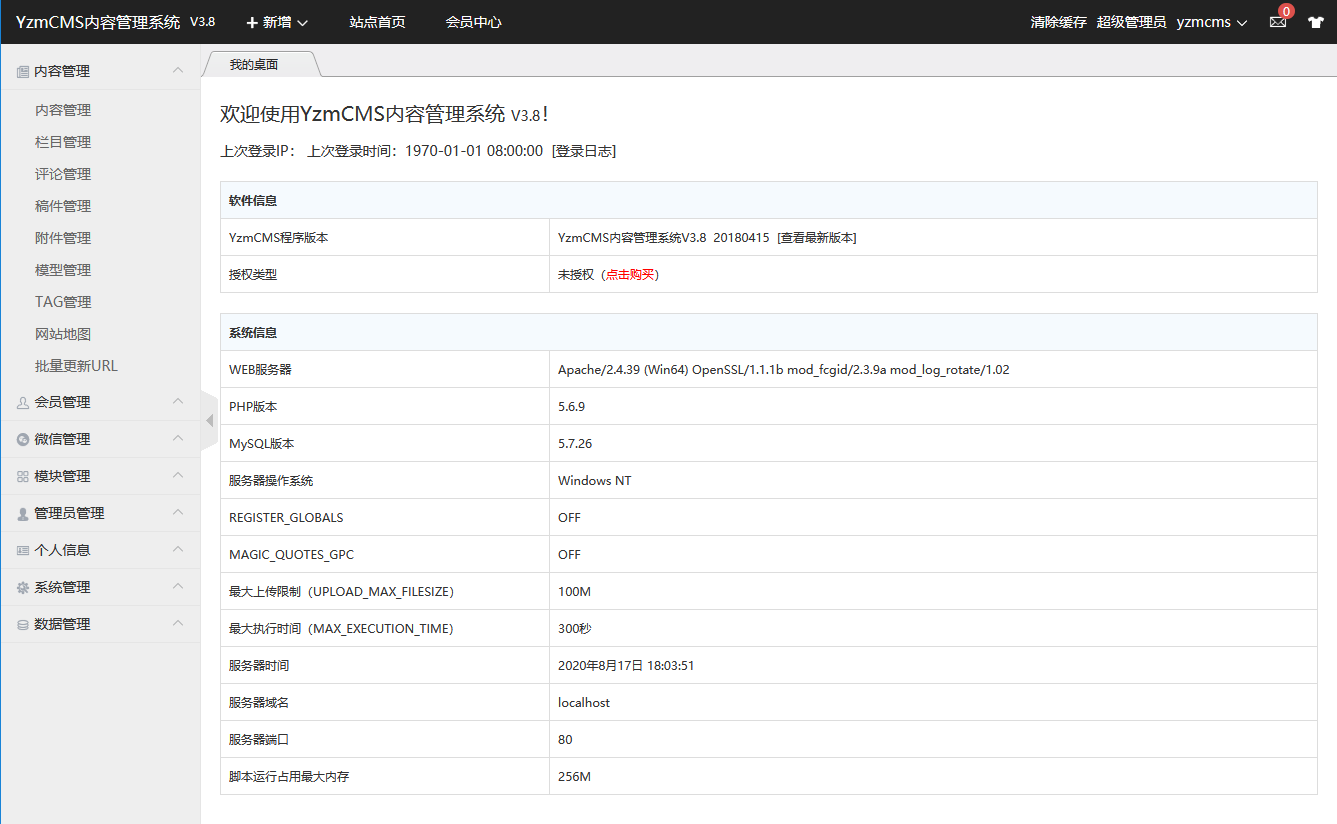Open the mail messages envelope icon
This screenshot has width=1337, height=824.
(x=1277, y=22)
